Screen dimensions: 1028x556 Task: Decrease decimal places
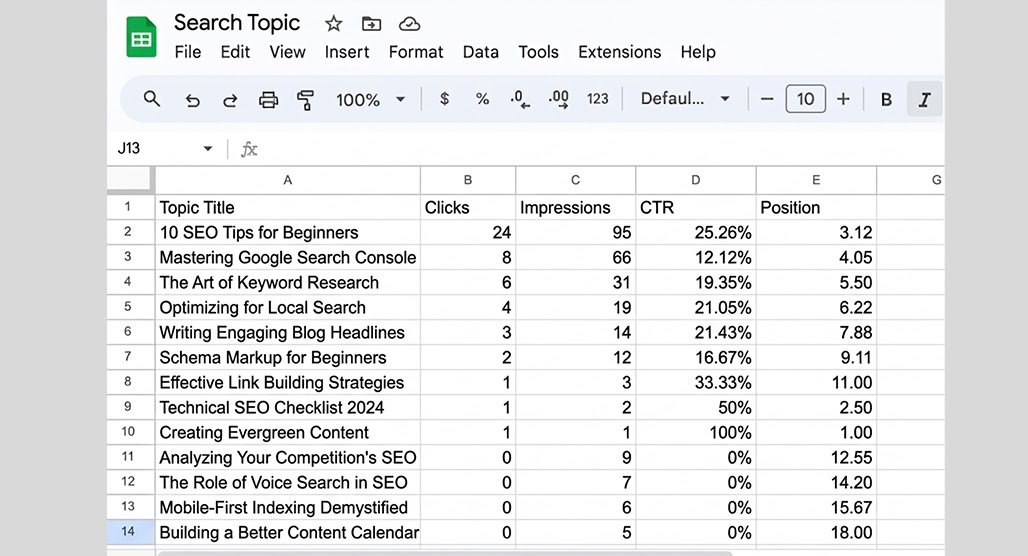[x=520, y=99]
